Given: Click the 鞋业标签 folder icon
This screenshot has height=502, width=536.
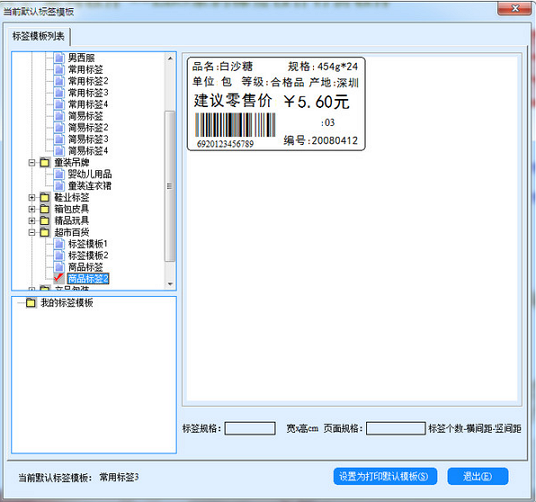Looking at the screenshot, I should (x=45, y=197).
